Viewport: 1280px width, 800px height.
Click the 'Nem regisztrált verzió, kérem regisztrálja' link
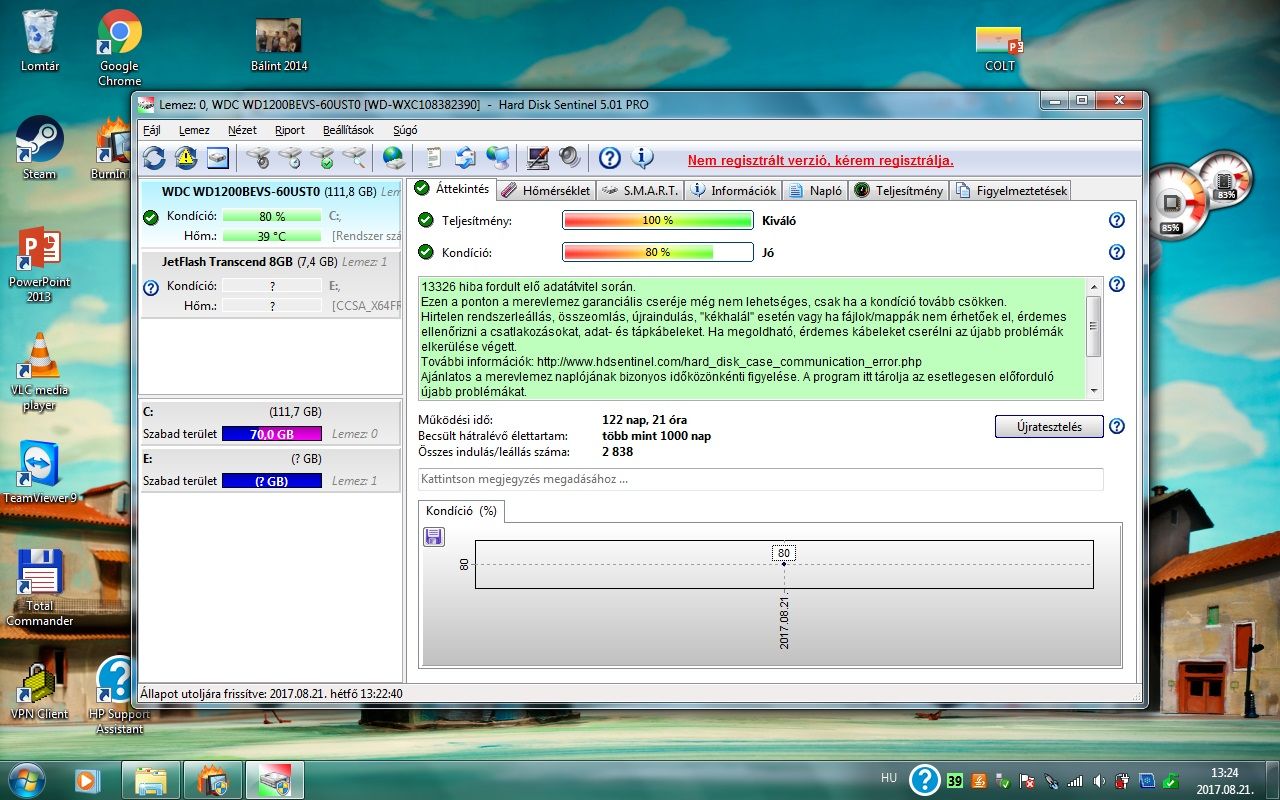820,160
